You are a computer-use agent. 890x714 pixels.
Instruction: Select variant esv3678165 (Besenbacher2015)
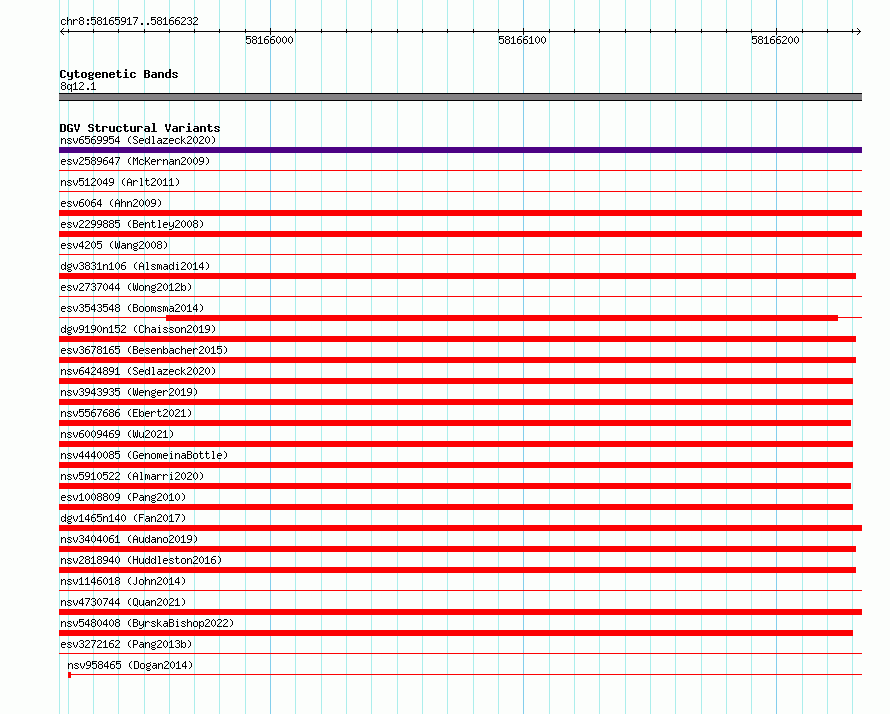[x=144, y=350]
